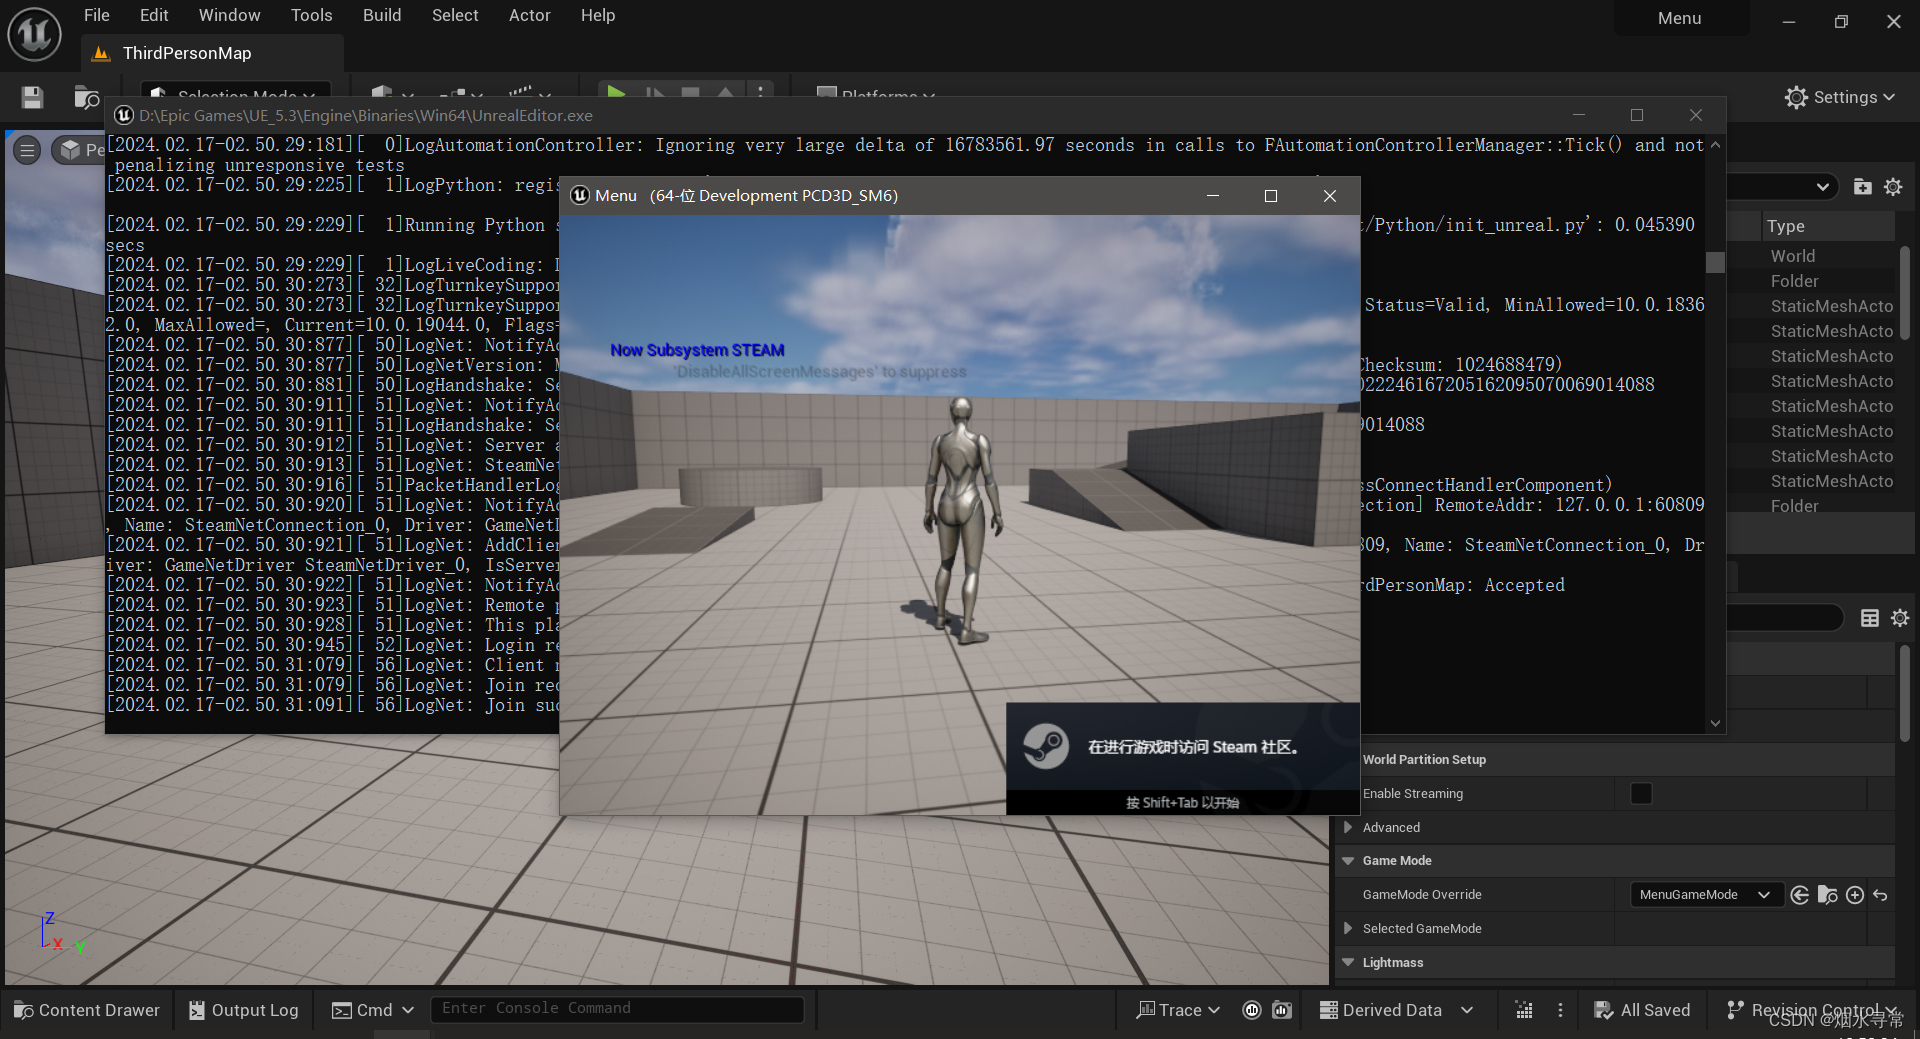
Task: Open the Actor menu
Action: click(529, 15)
